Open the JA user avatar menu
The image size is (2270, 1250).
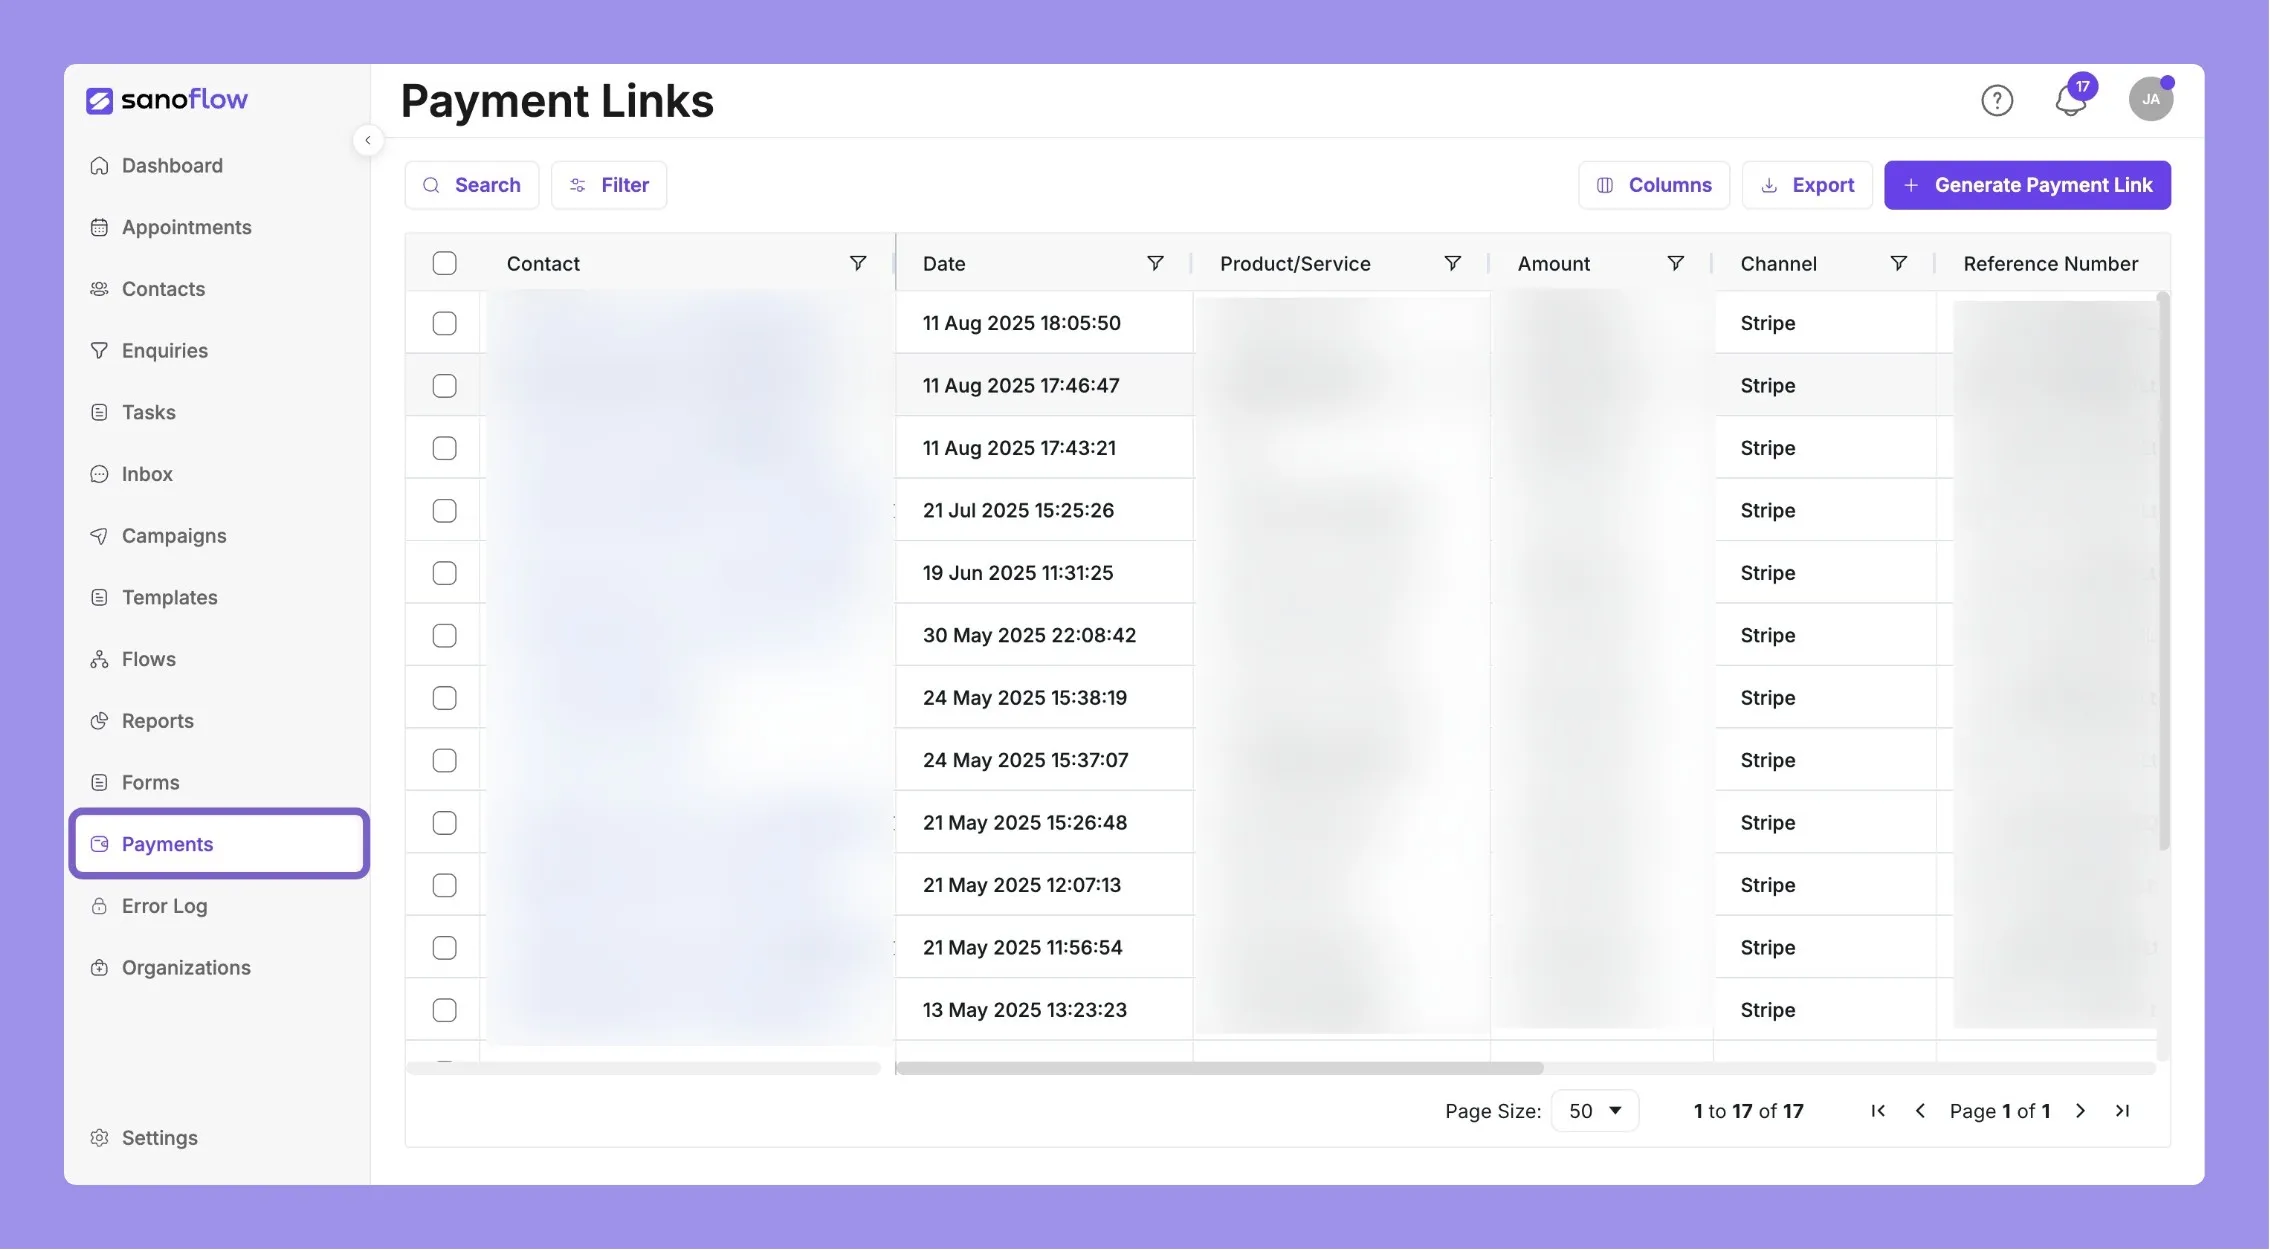(2150, 99)
